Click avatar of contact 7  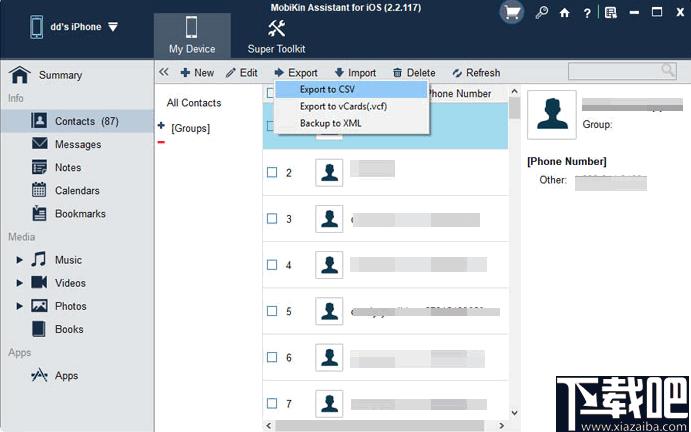(x=329, y=403)
